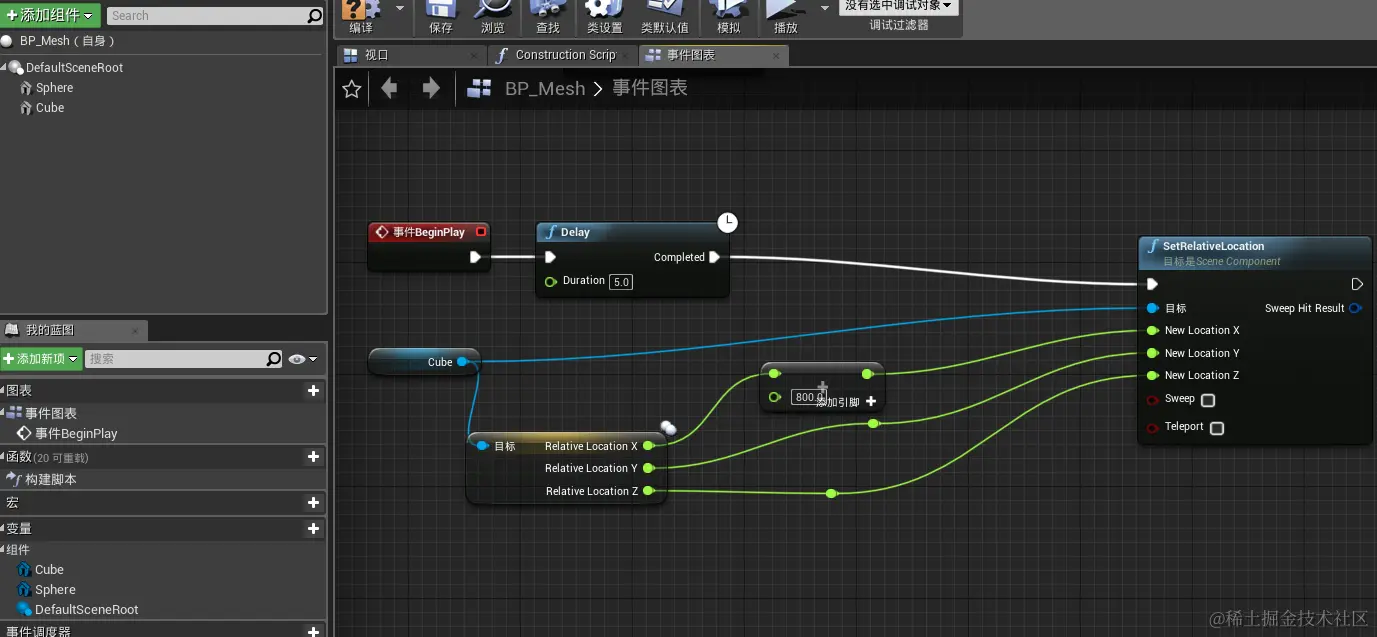The height and width of the screenshot is (637, 1377).
Task: Click the Browse (浏览) toolbar icon
Action: [493, 9]
